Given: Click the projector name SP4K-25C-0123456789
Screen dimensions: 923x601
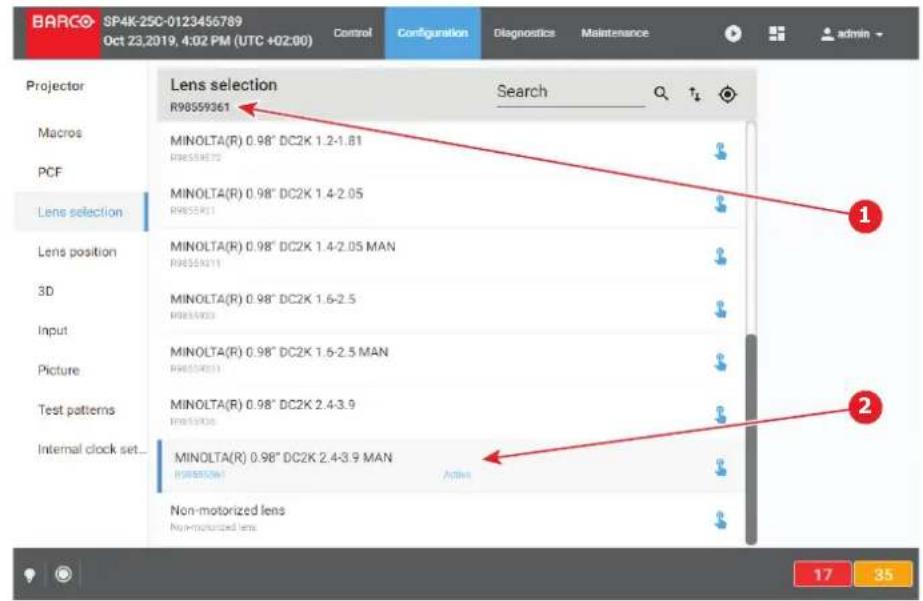Looking at the screenshot, I should click(x=172, y=21).
